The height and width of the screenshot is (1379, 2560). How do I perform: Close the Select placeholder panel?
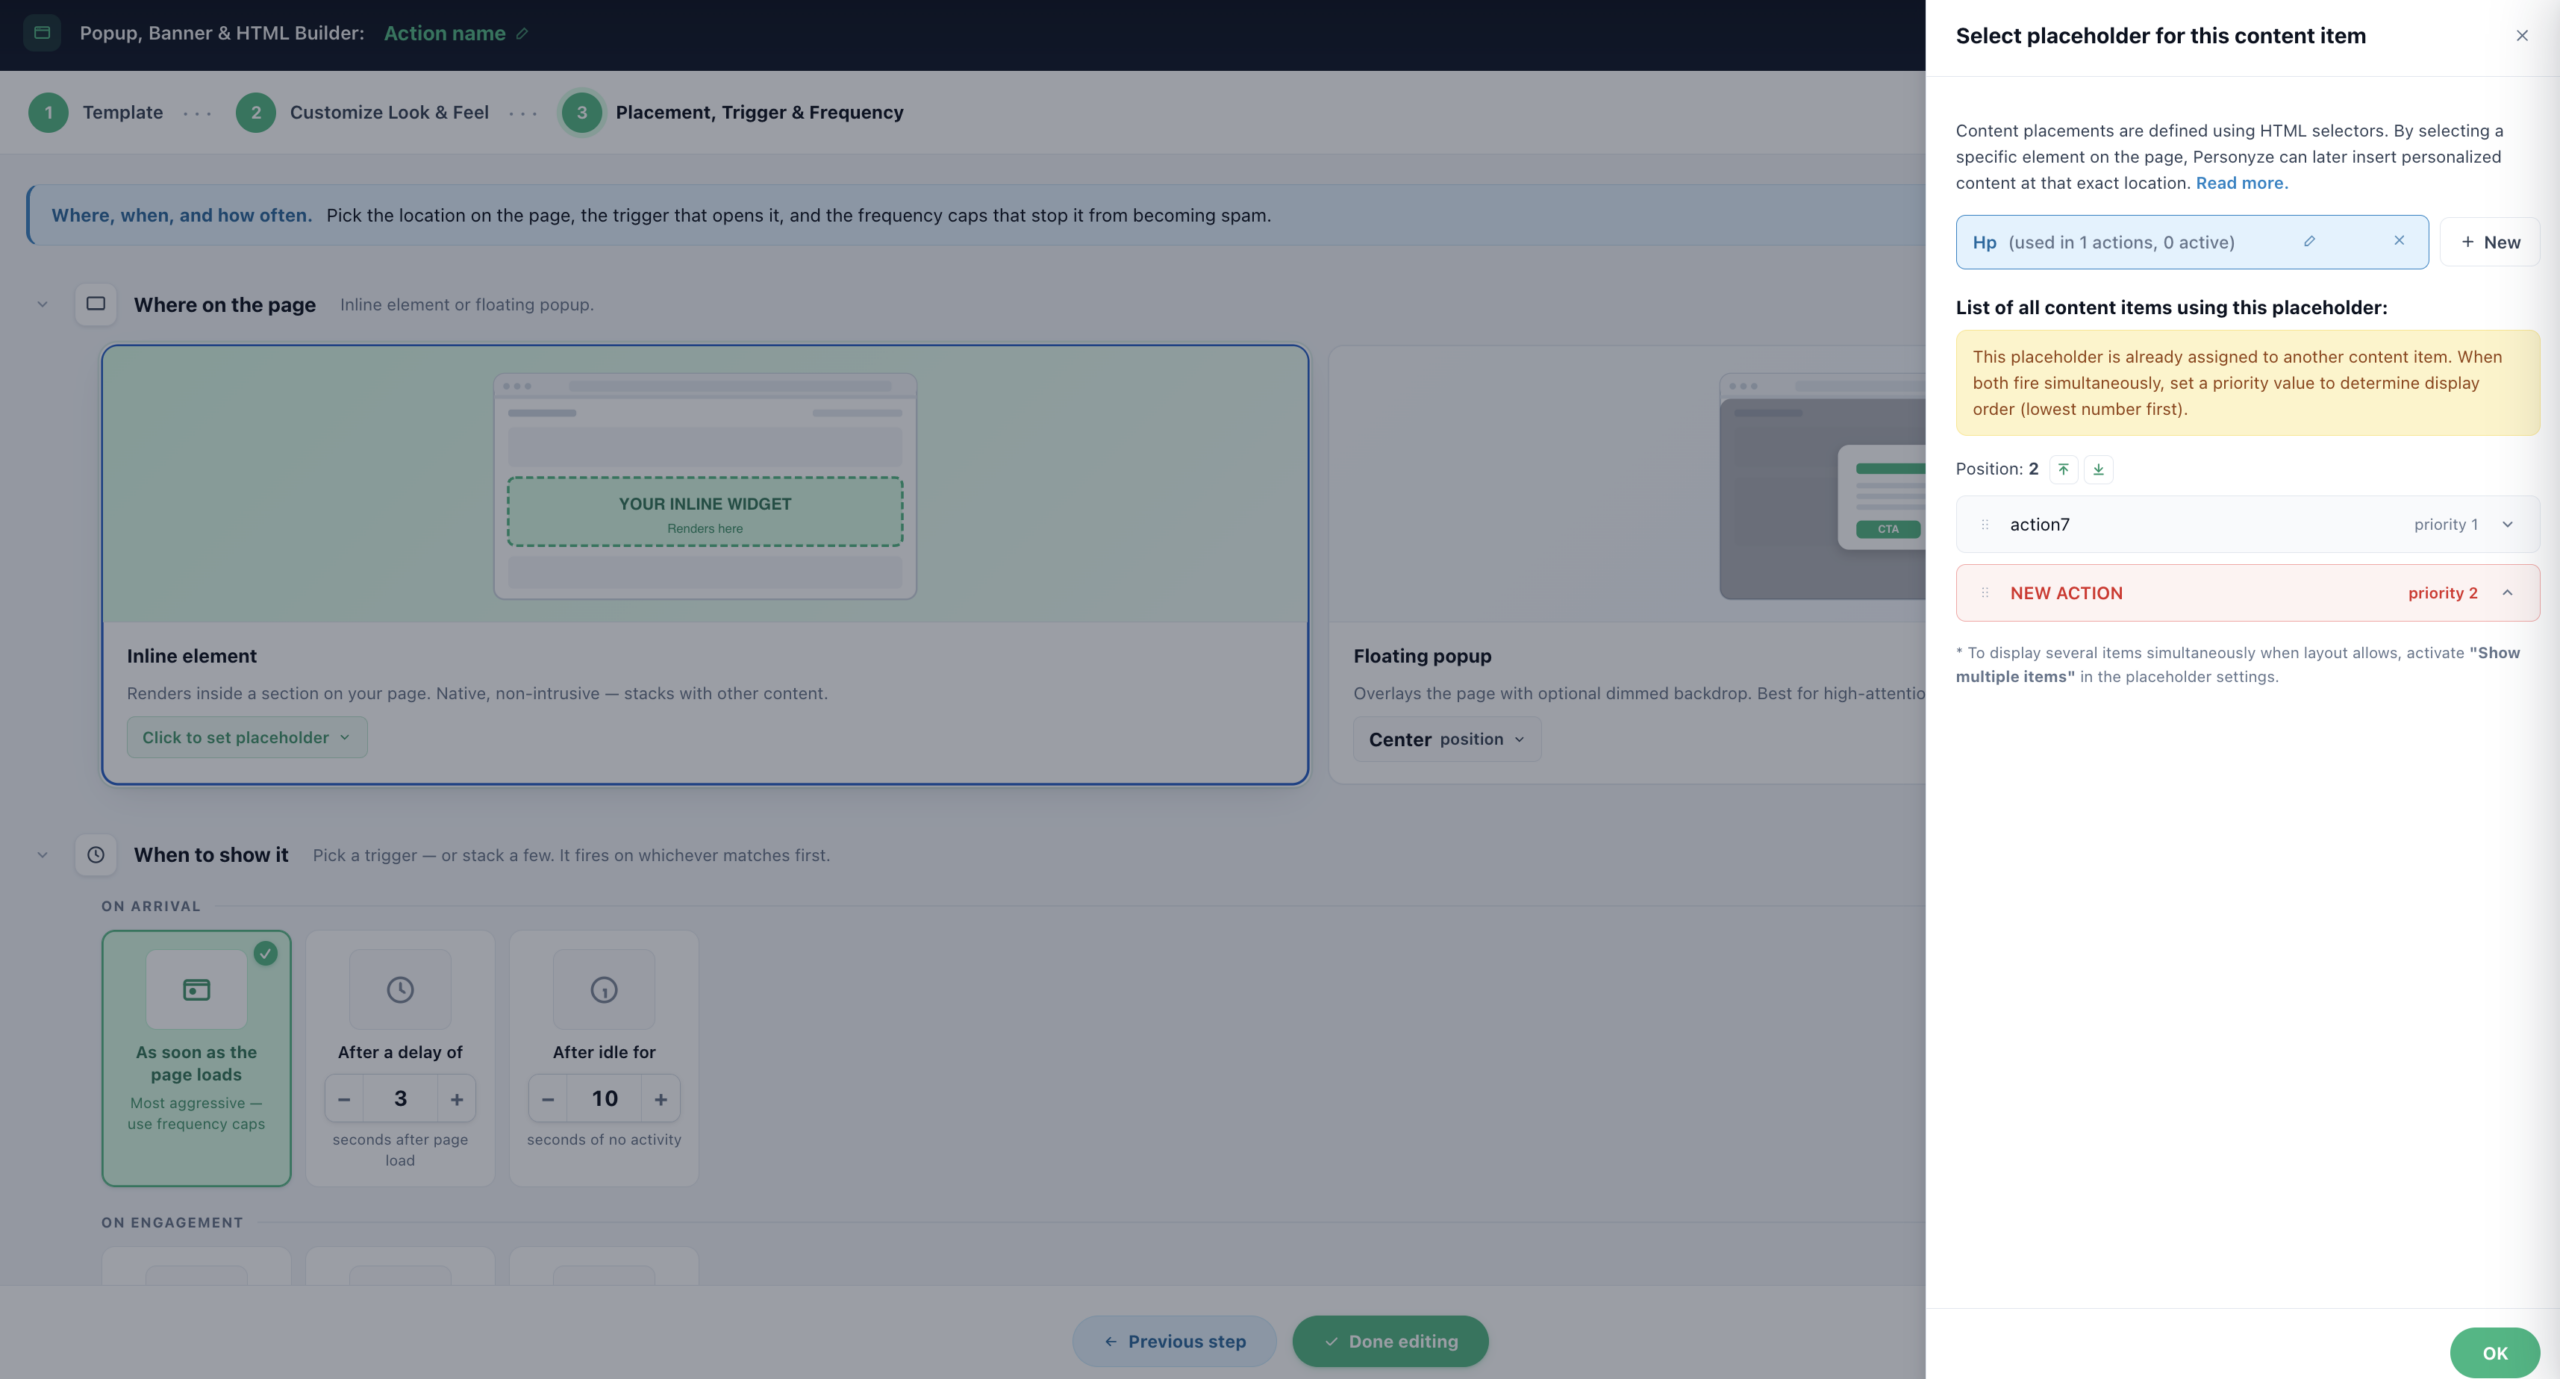point(2522,36)
